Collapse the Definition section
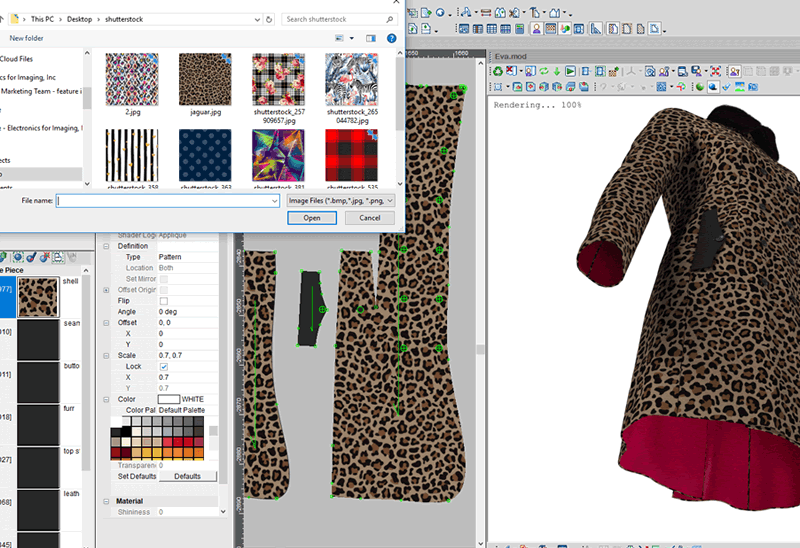Screen dimensions: 800x548 pyautogui.click(x=106, y=246)
